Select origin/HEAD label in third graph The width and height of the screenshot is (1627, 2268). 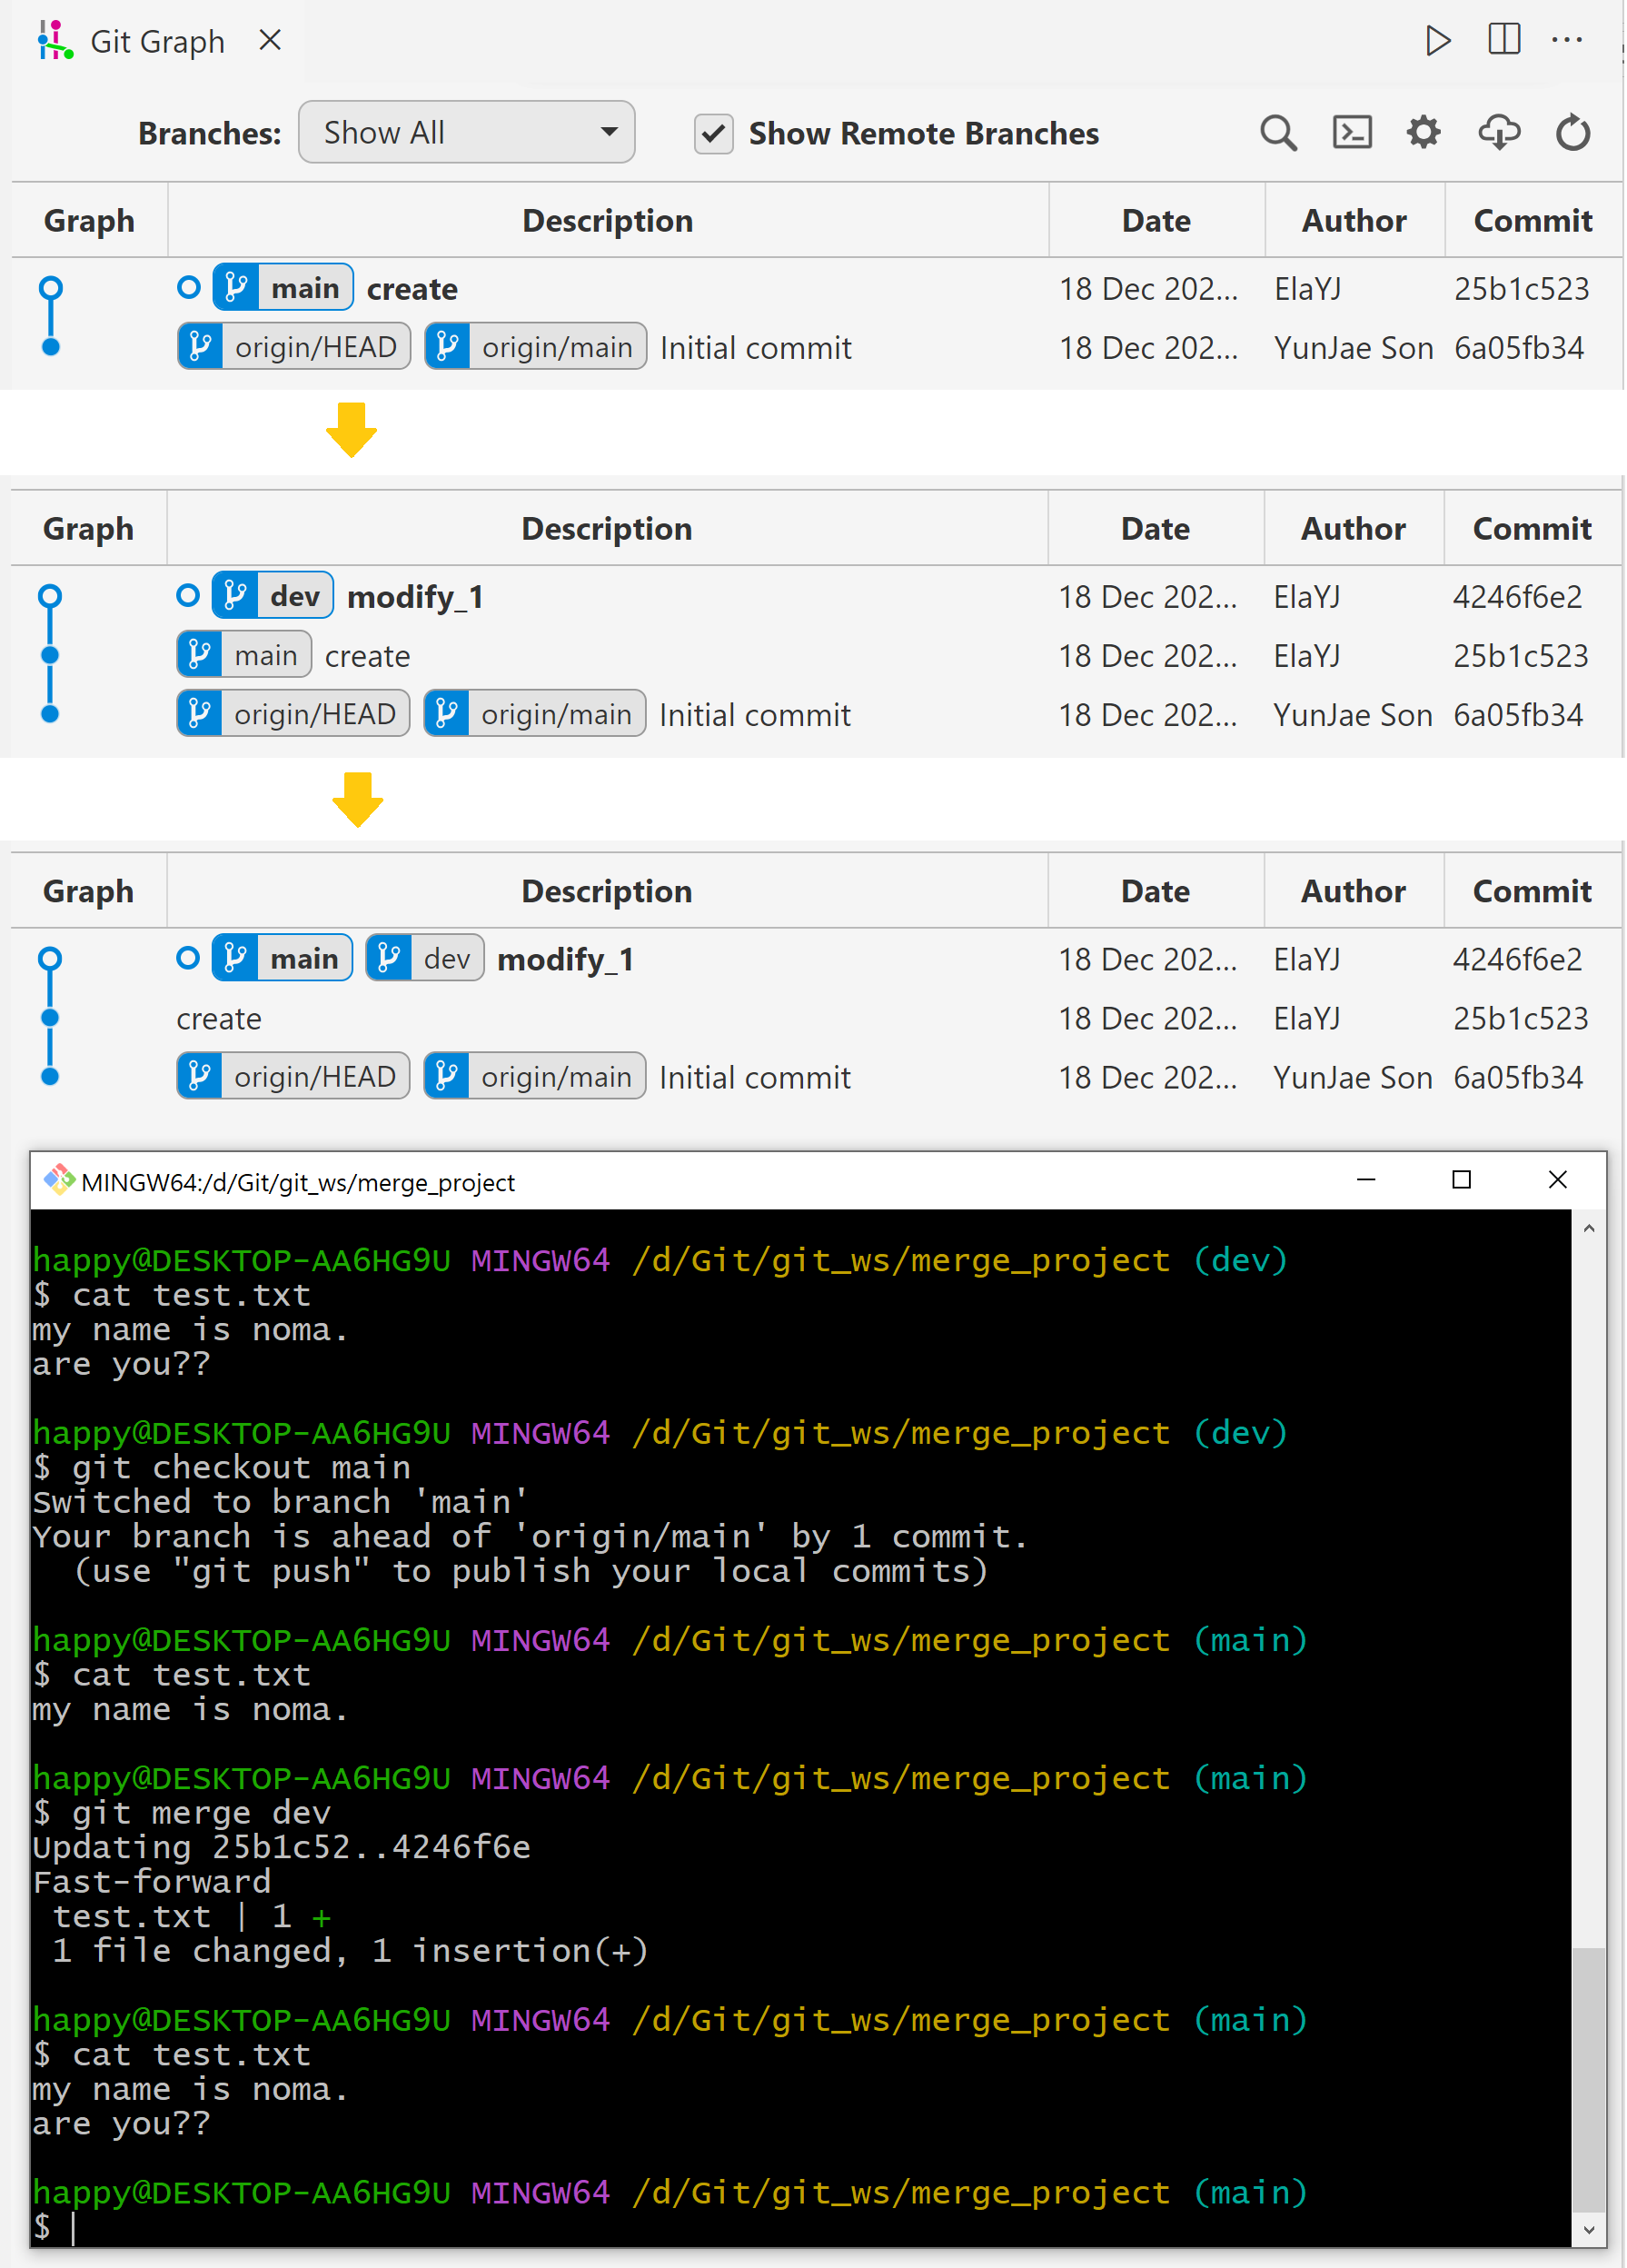(x=293, y=1076)
